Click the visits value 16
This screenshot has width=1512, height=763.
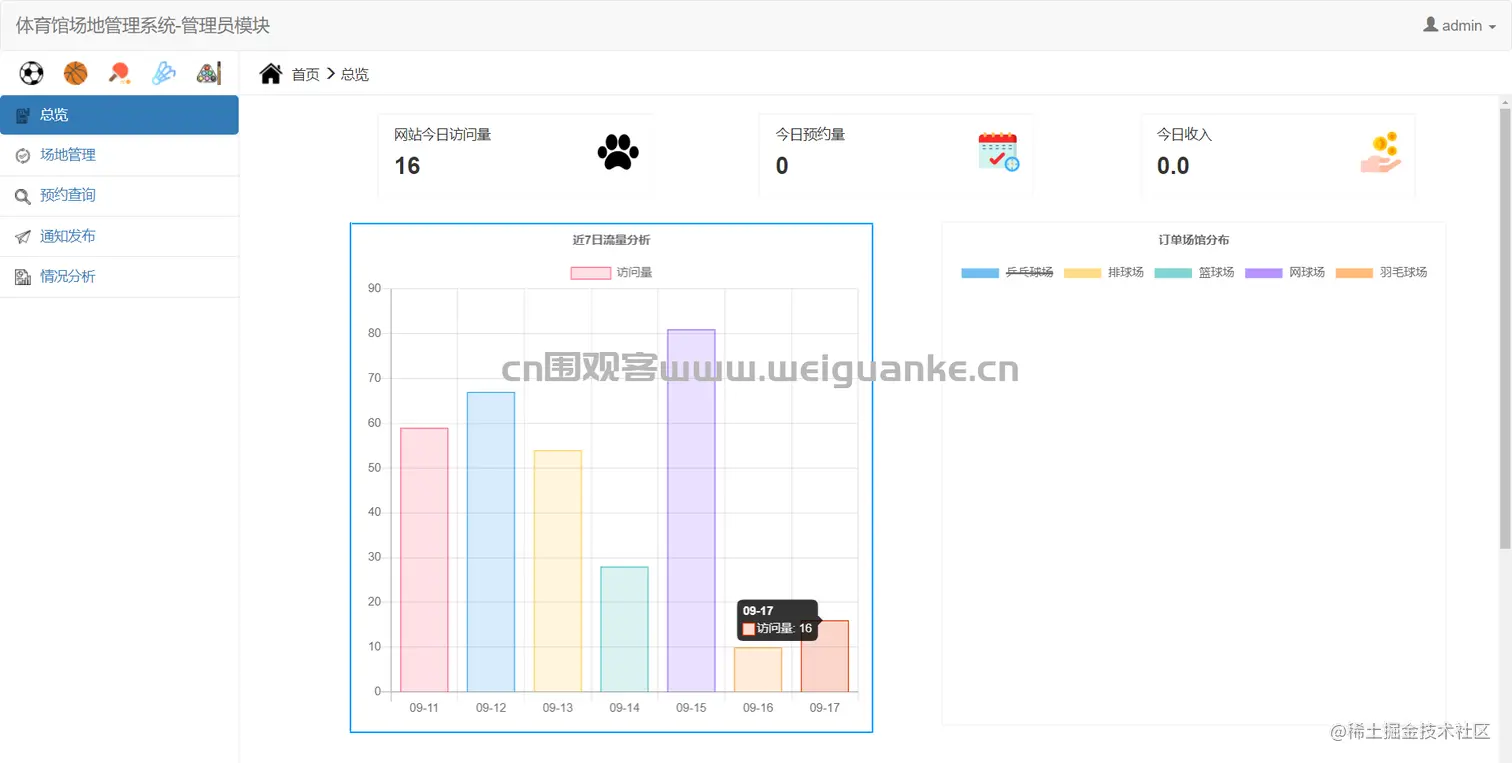pyautogui.click(x=407, y=166)
